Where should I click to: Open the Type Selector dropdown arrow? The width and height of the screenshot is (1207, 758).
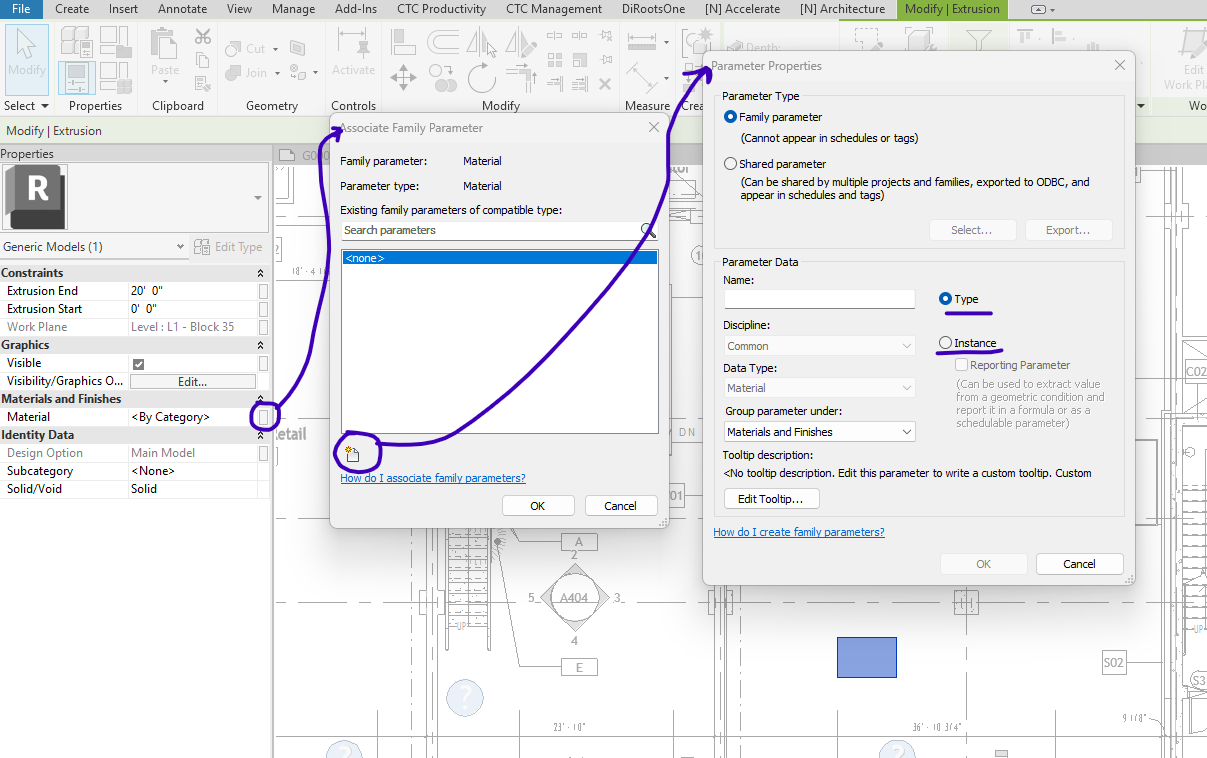point(258,198)
